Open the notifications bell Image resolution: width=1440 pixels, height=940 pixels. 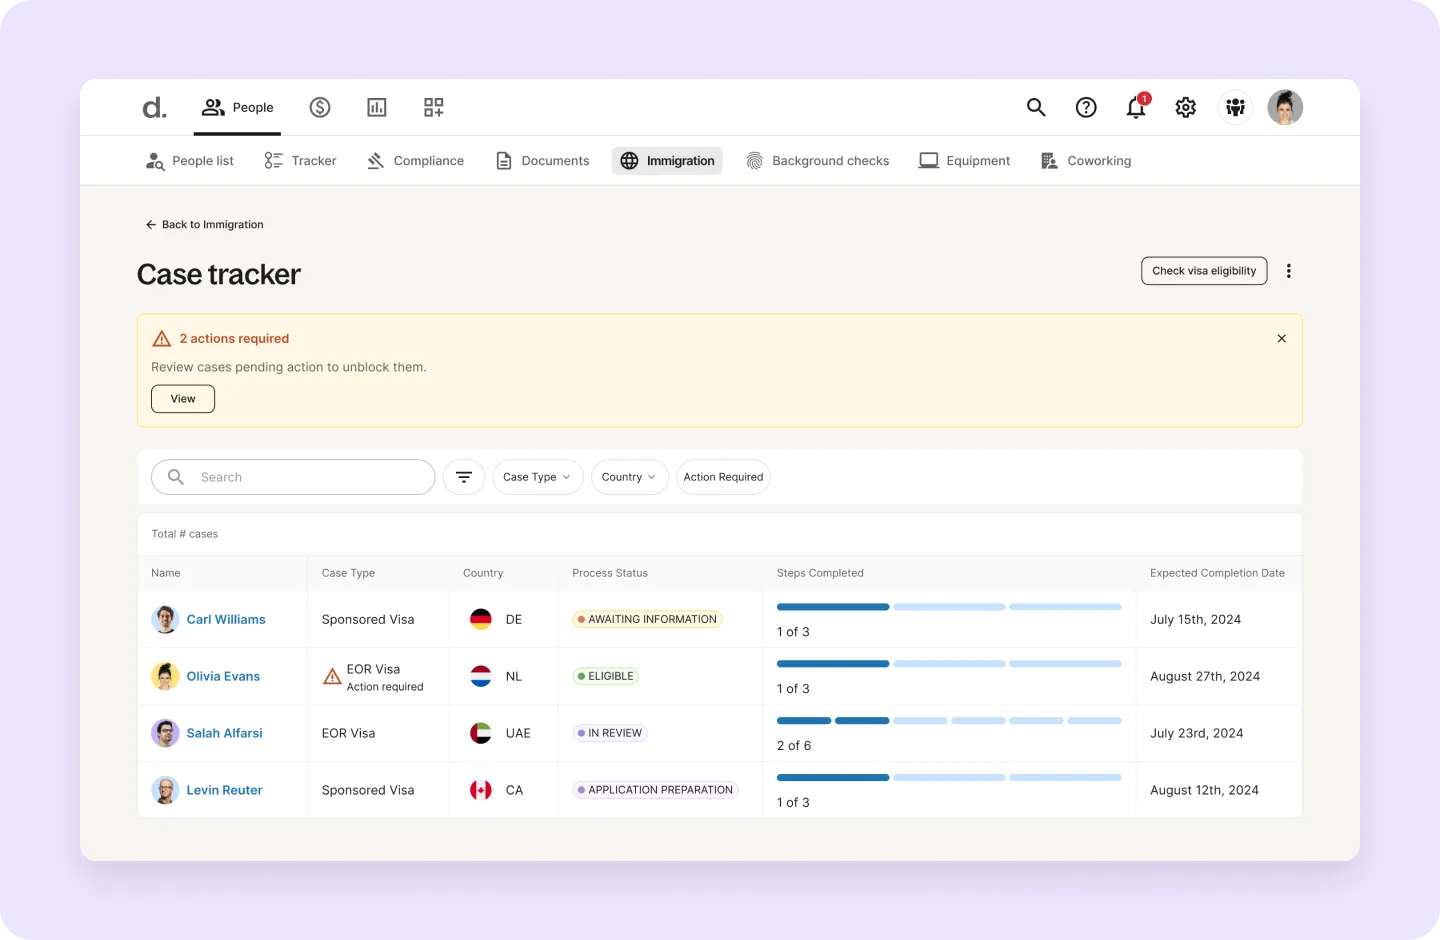click(x=1137, y=106)
